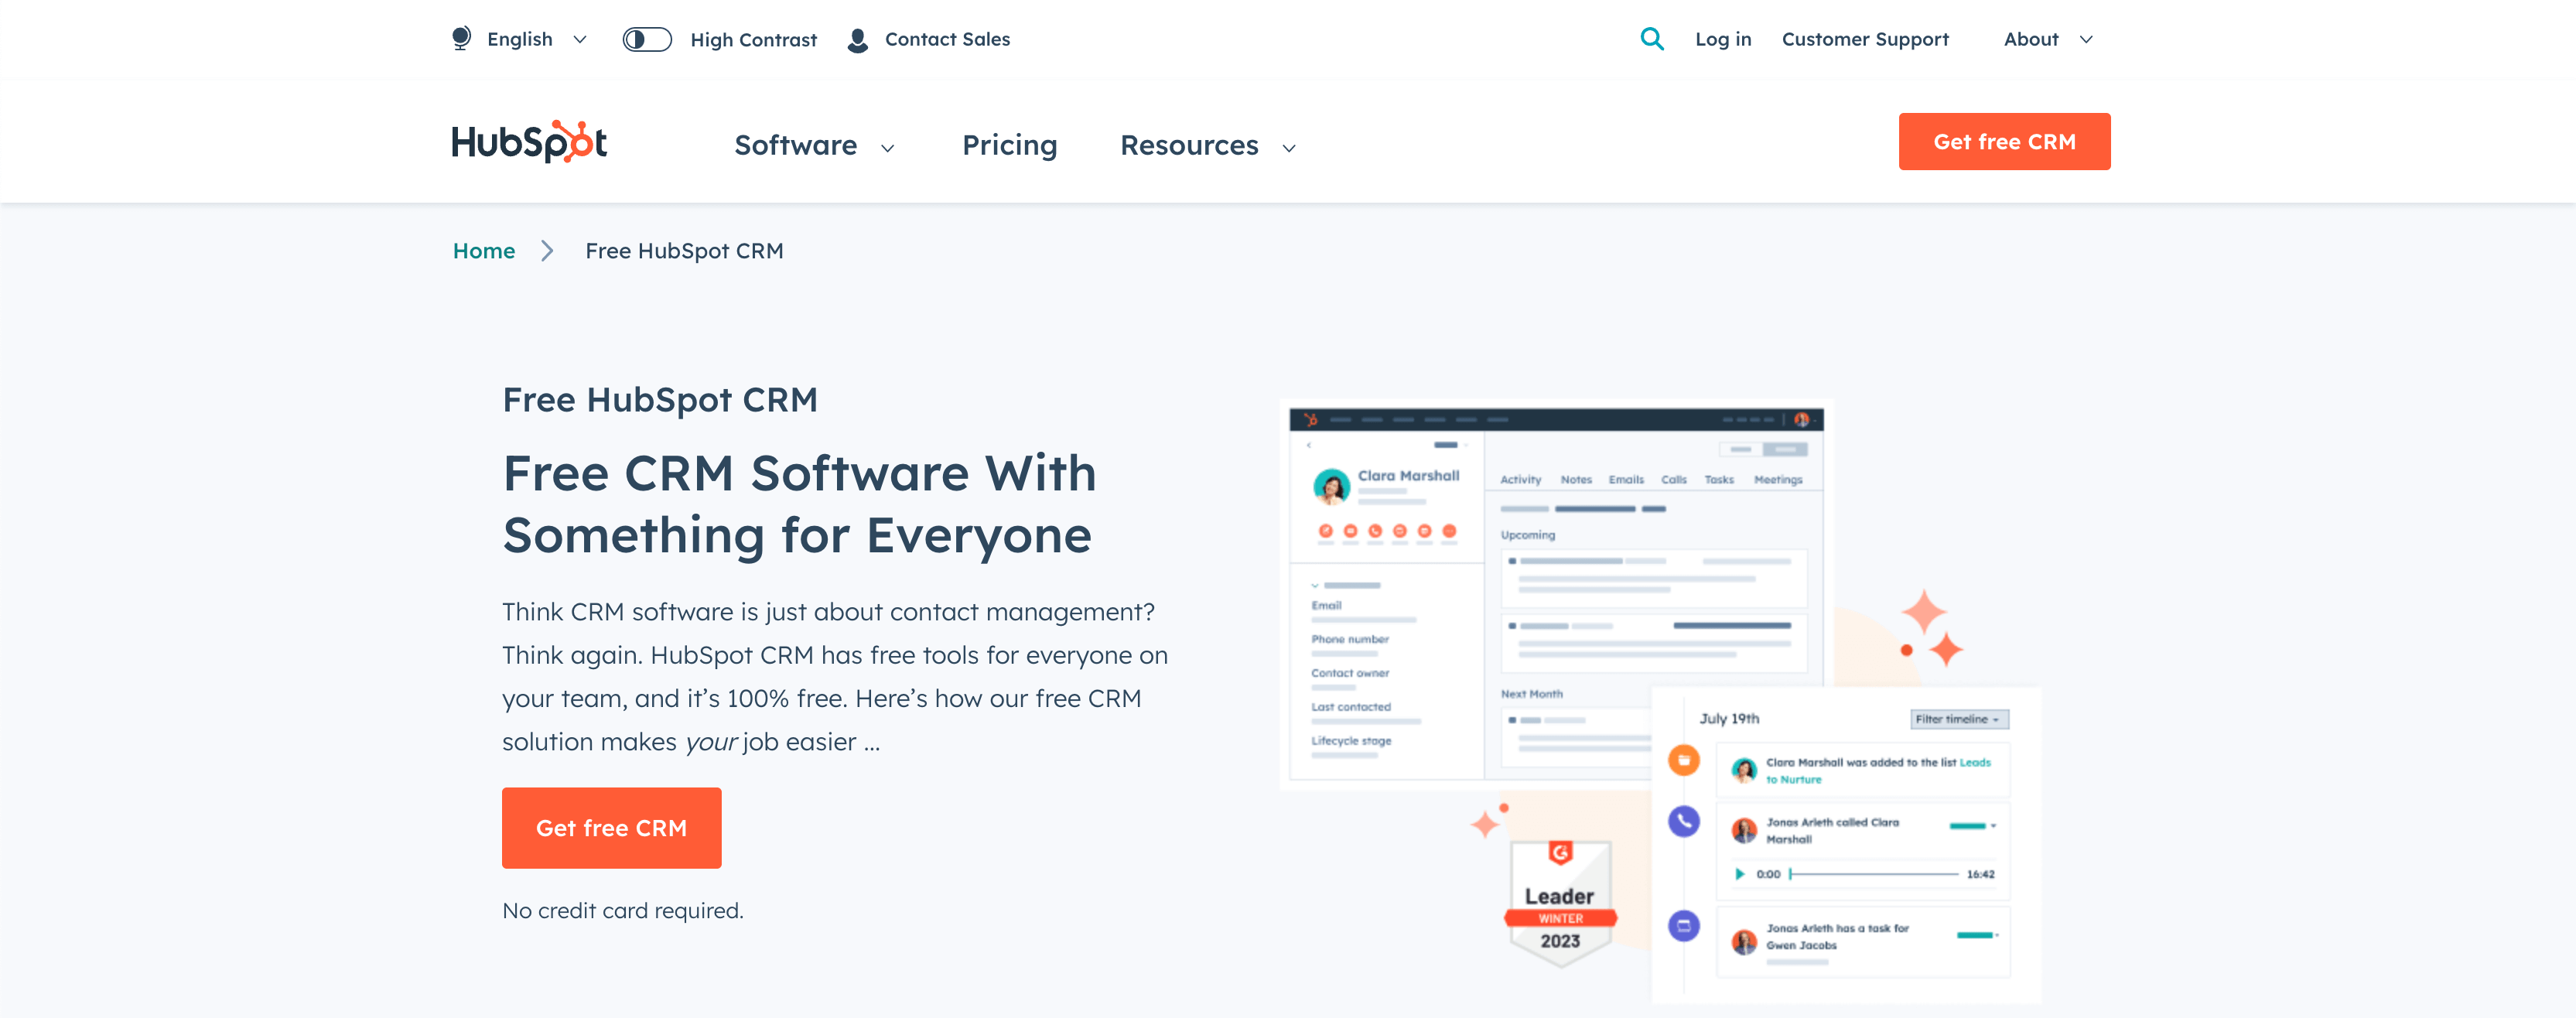Screen dimensions: 2576x1018
Task: Click the header Get free CRM button
Action: click(x=2004, y=141)
